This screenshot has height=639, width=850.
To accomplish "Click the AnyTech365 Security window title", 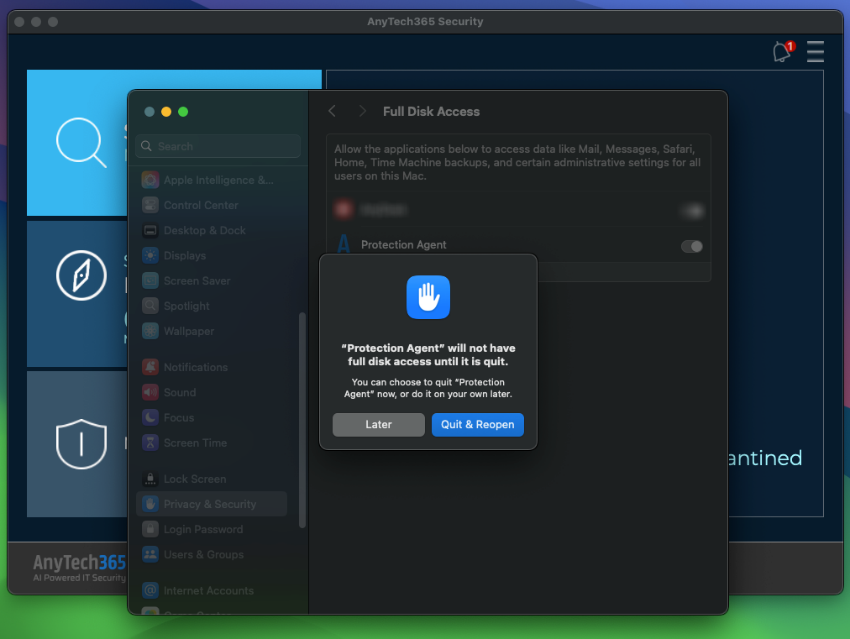I will [425, 22].
